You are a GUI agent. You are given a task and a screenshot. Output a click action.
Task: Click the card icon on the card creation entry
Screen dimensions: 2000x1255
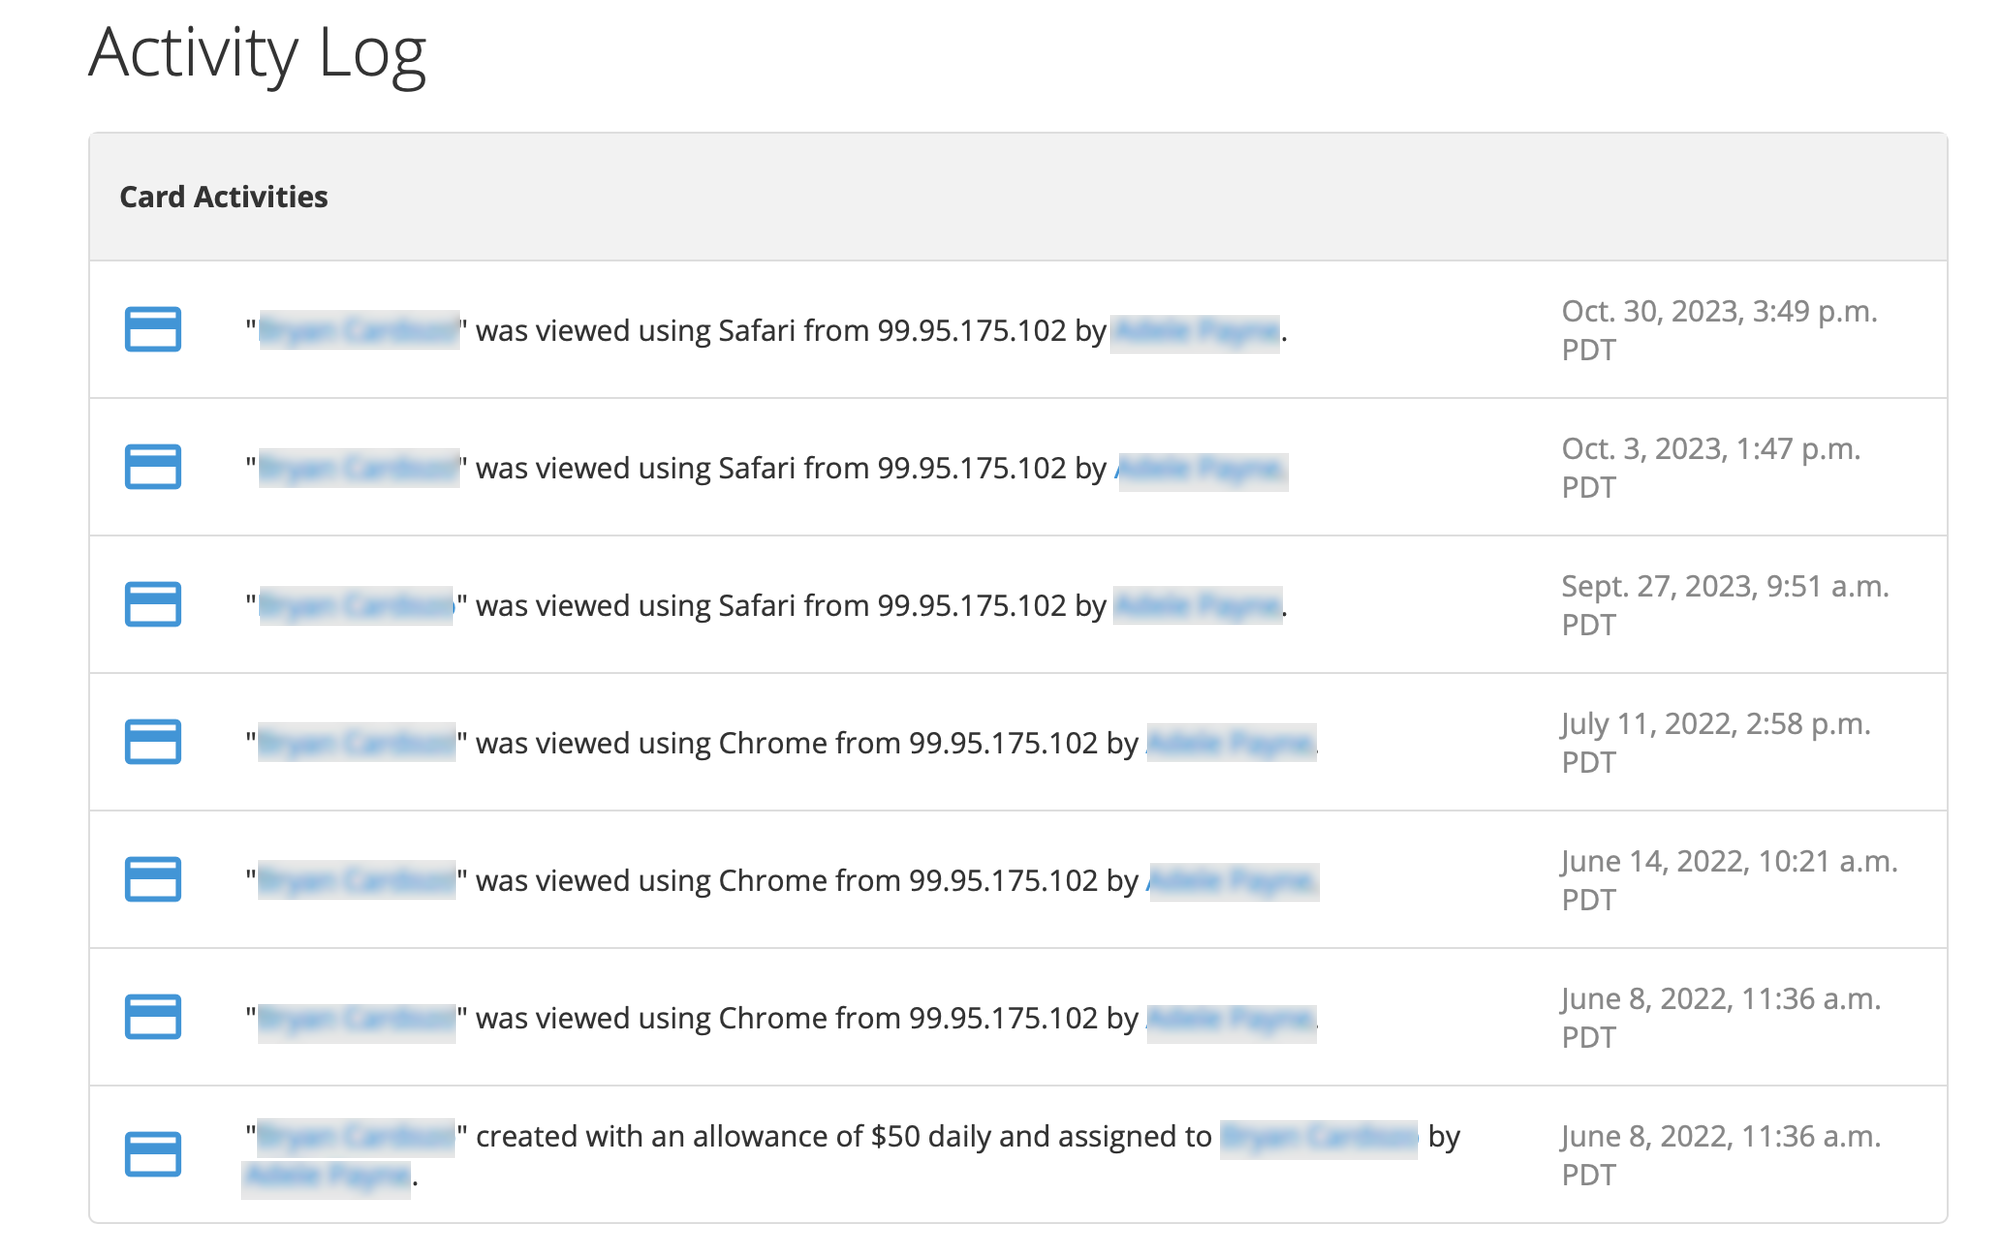point(155,1152)
